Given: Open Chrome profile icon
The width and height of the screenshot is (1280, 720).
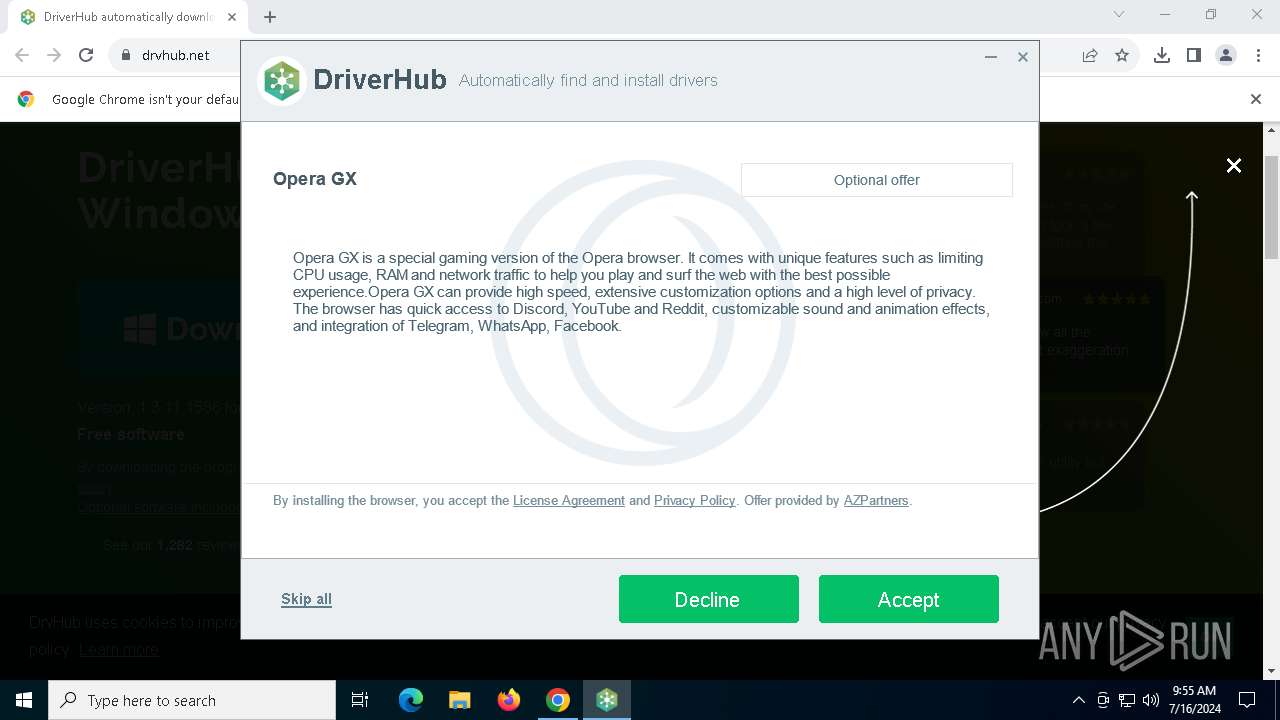Looking at the screenshot, I should coord(1226,55).
